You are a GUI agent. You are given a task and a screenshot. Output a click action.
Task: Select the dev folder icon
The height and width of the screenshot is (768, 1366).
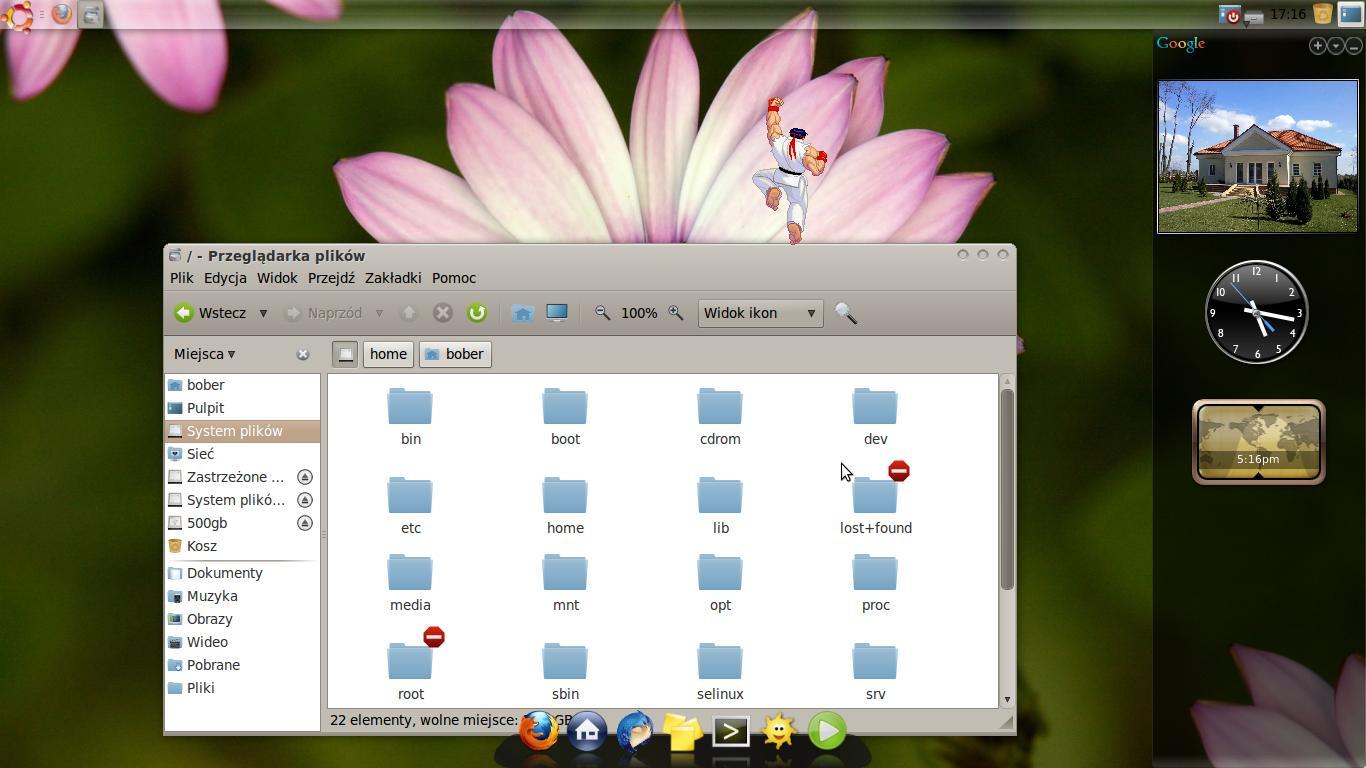875,406
